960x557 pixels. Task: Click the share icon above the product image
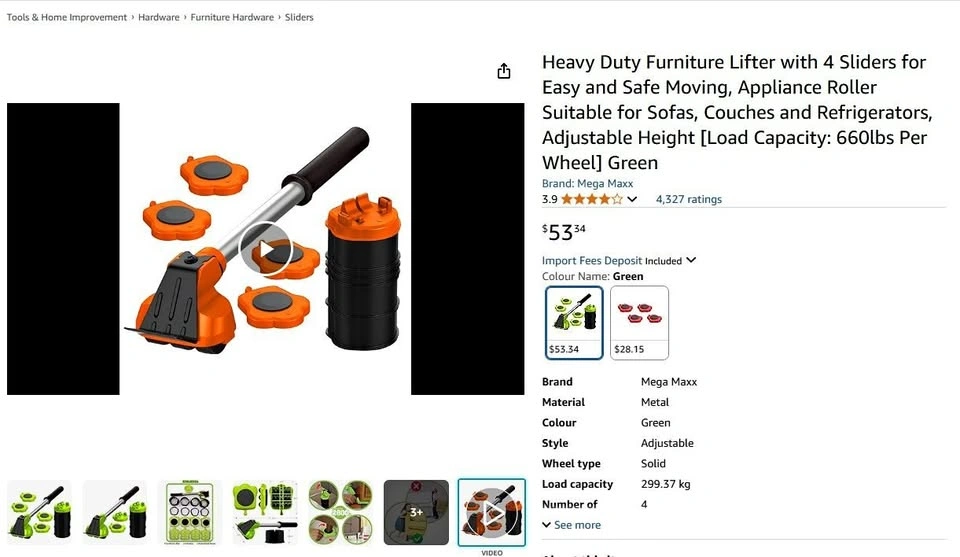click(503, 71)
